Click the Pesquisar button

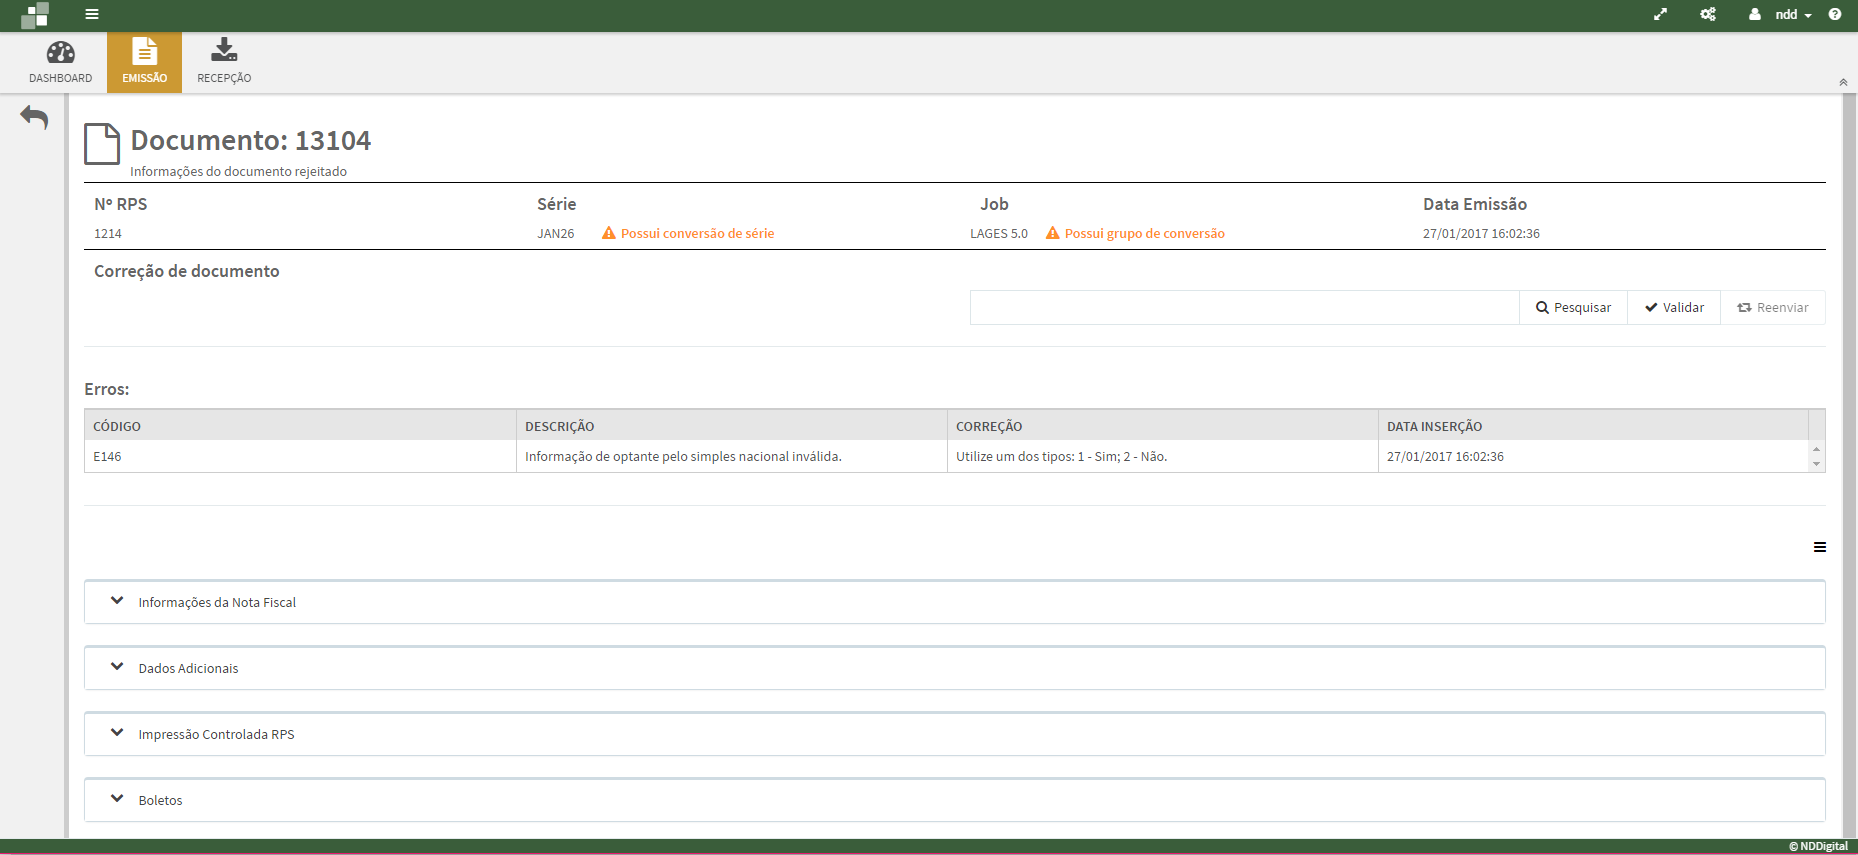(x=1573, y=308)
